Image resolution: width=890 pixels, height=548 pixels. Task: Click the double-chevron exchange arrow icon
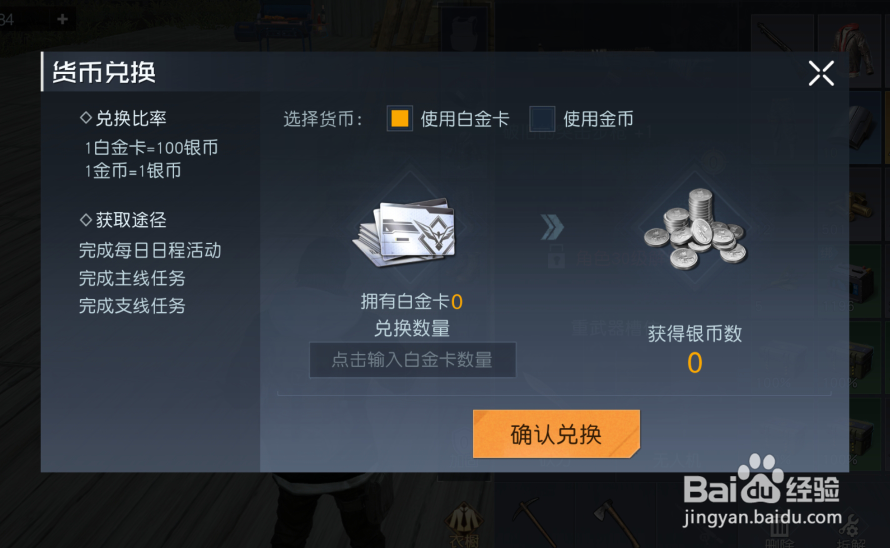(x=552, y=227)
